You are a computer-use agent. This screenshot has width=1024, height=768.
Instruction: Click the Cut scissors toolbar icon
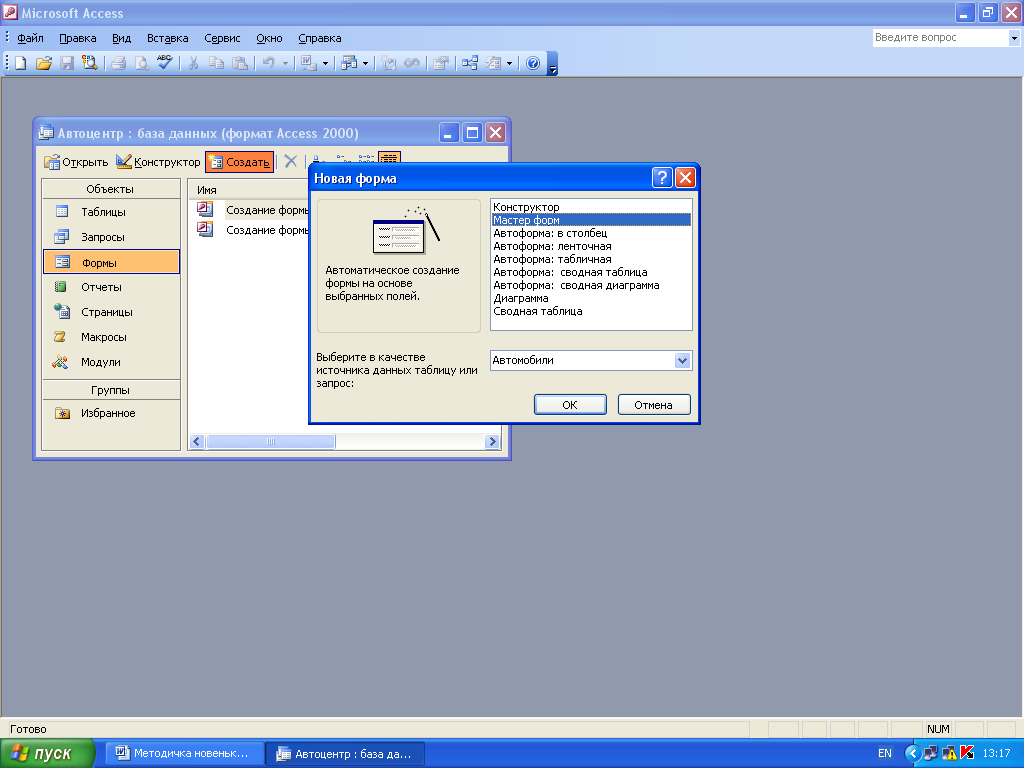point(193,63)
